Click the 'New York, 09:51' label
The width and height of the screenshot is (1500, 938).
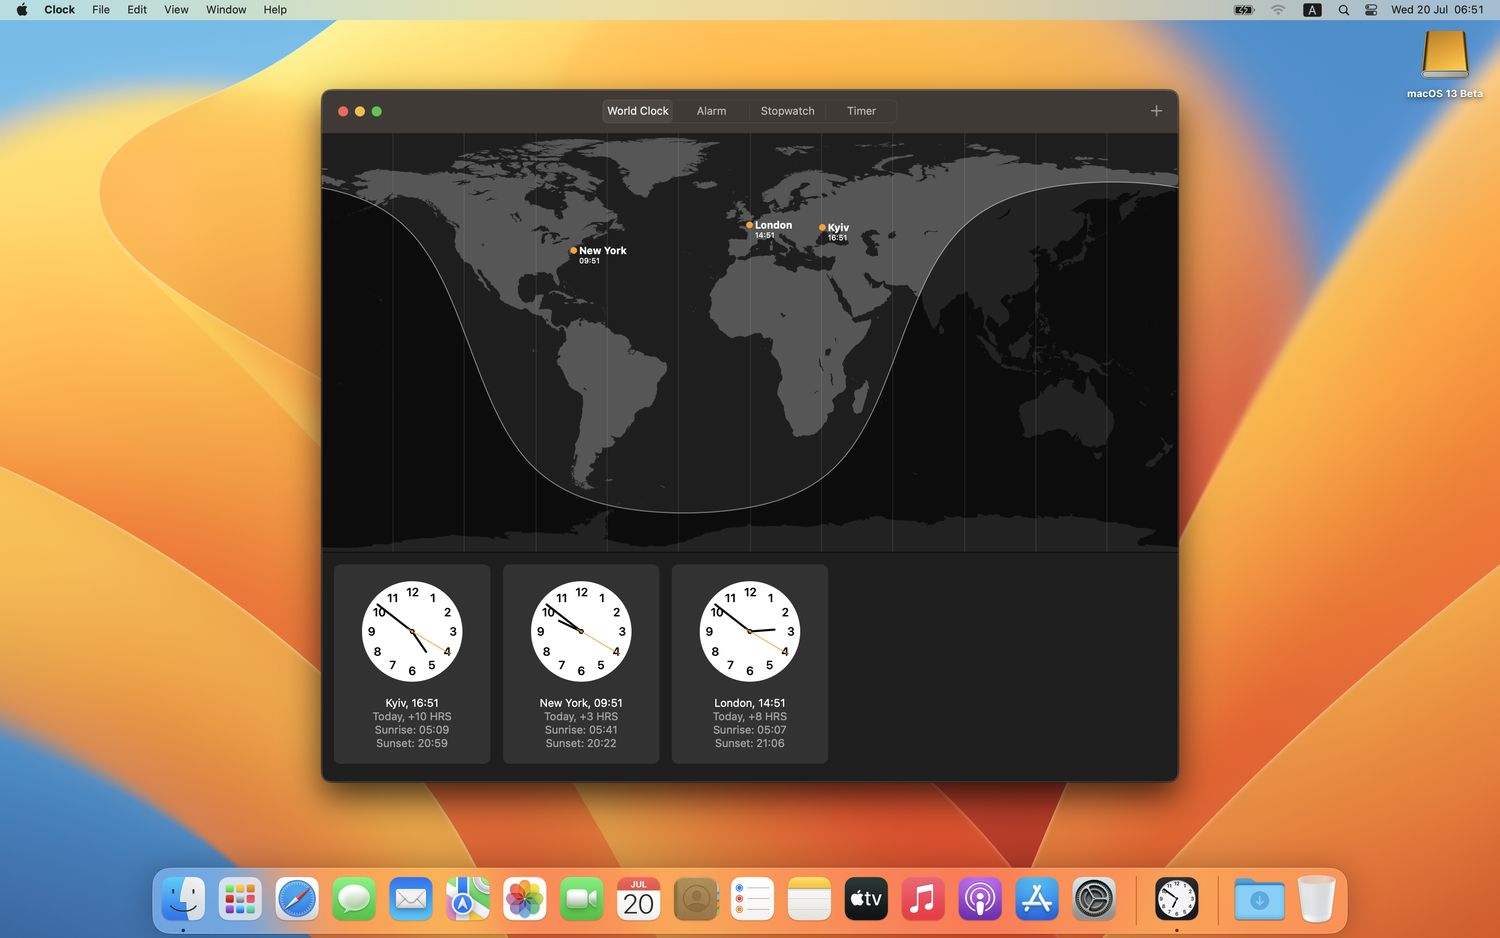pos(581,703)
